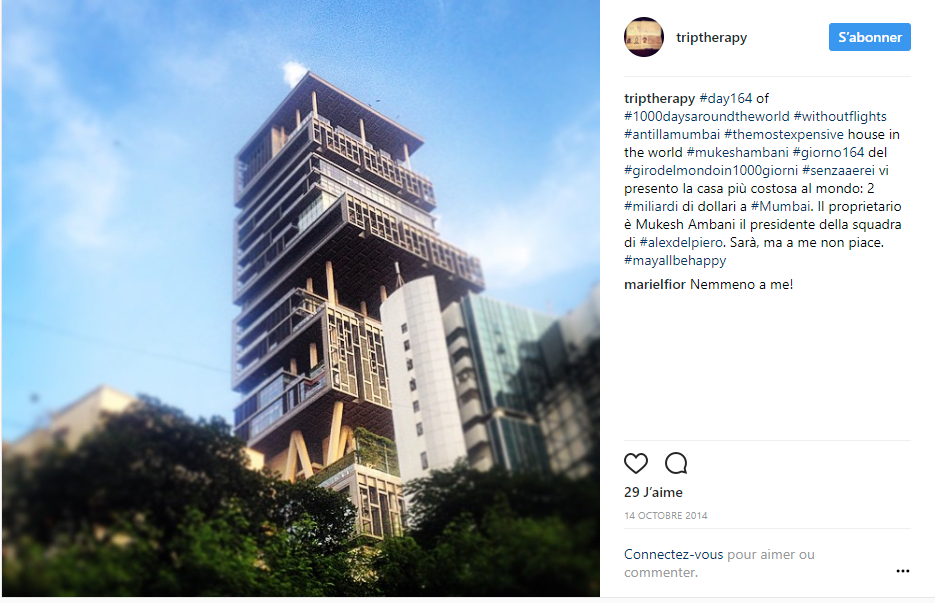
Task: Open the 14 OCTOBRE 2014 timestamp
Action: coord(665,515)
